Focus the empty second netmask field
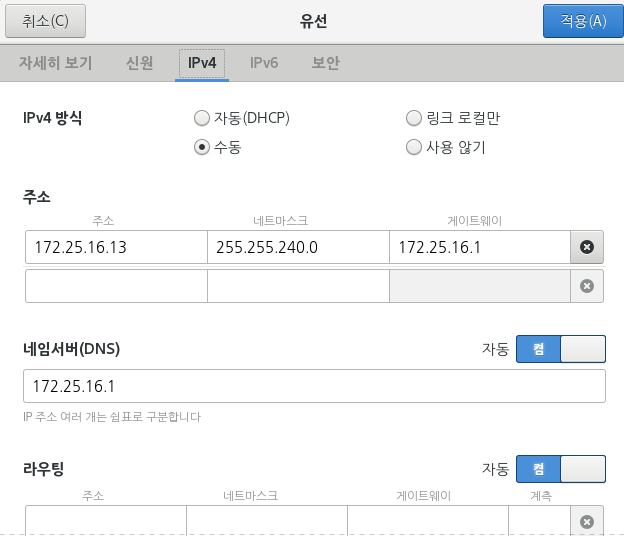Image resolution: width=624 pixels, height=536 pixels. (x=298, y=286)
